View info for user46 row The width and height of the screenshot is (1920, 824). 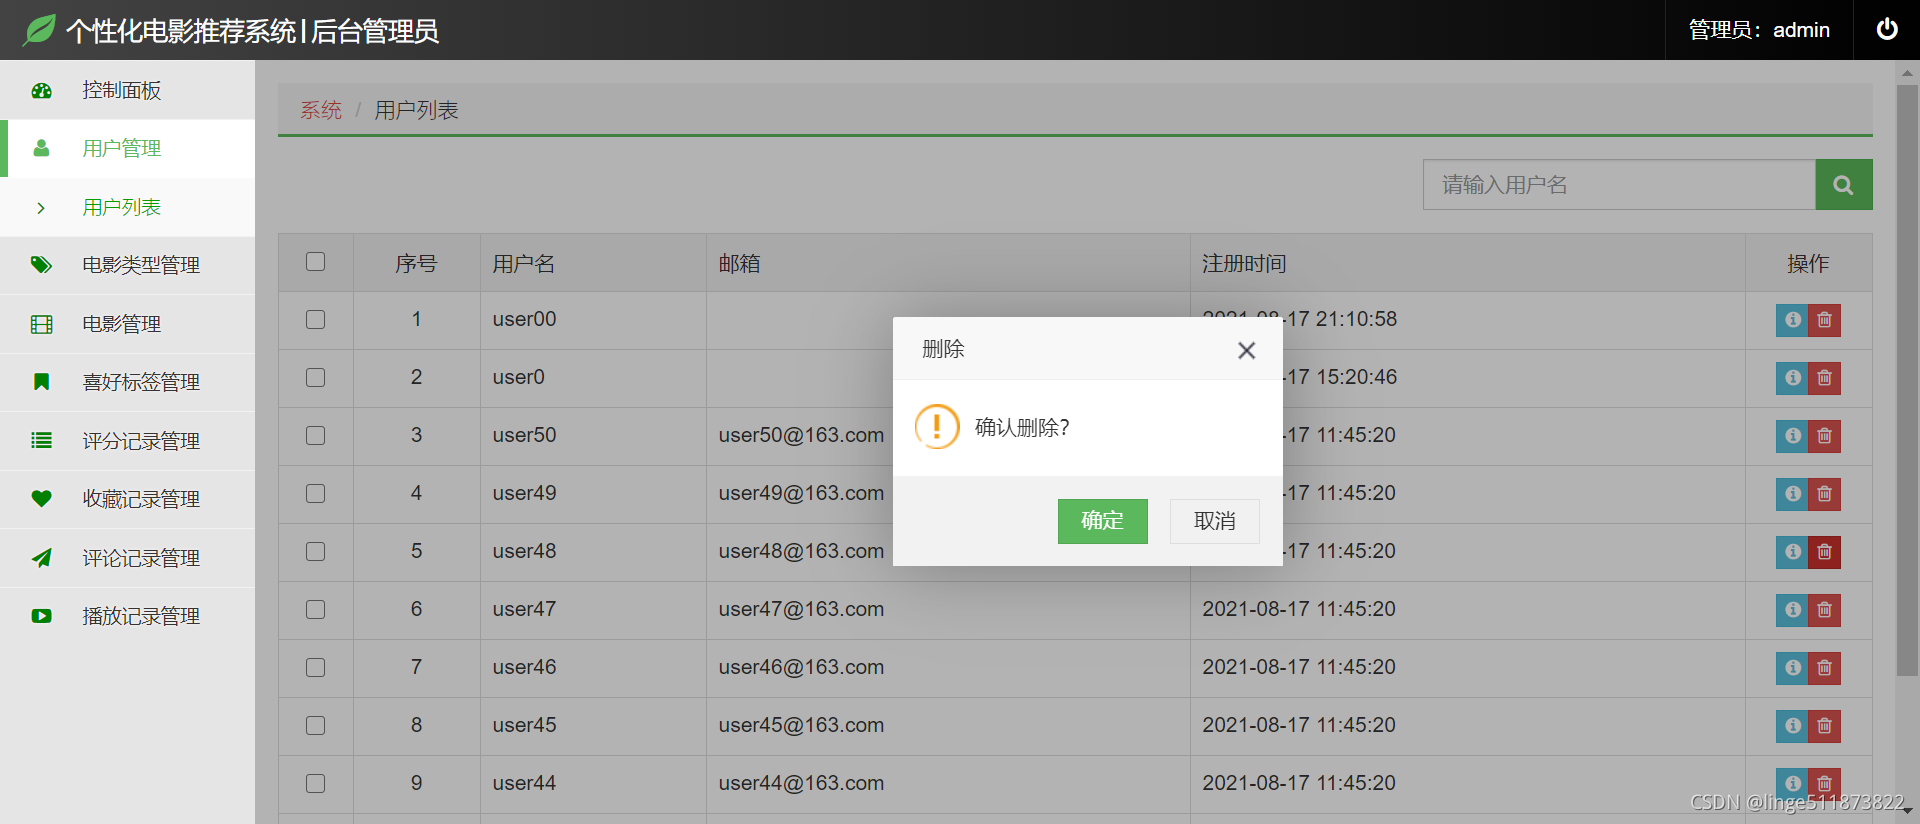(1792, 668)
